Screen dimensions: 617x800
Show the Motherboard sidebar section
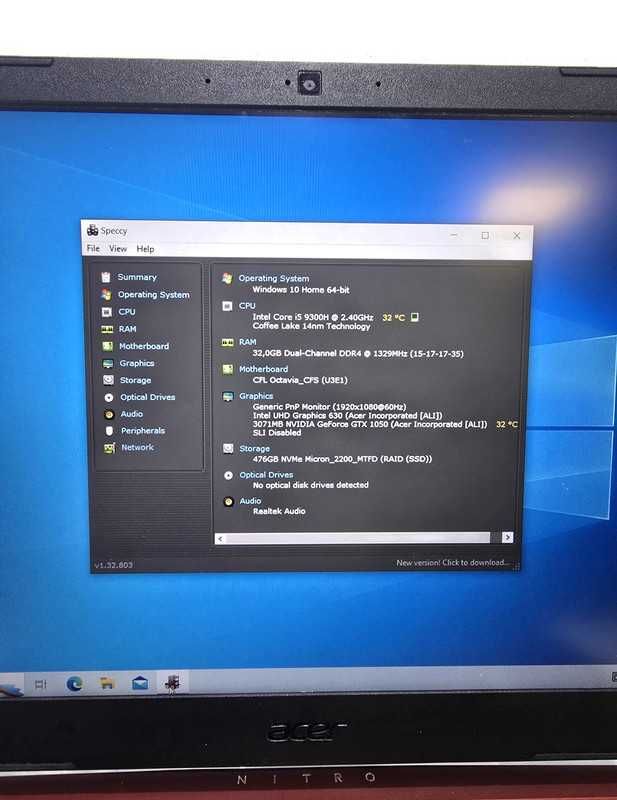tap(144, 346)
